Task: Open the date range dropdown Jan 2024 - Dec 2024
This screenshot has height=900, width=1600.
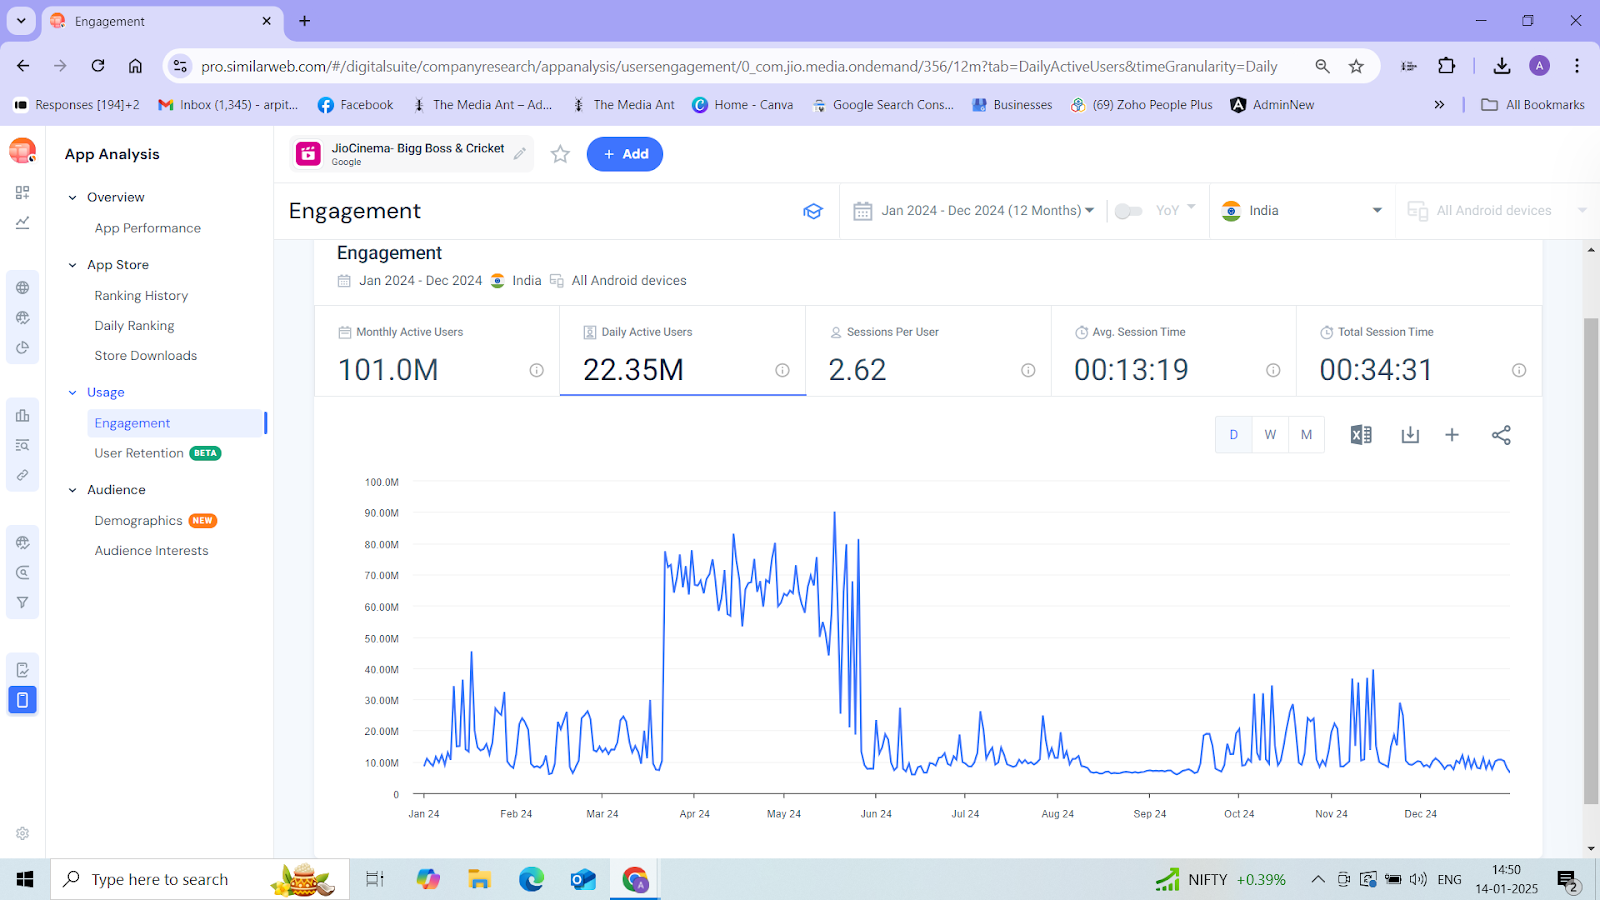Action: point(974,211)
